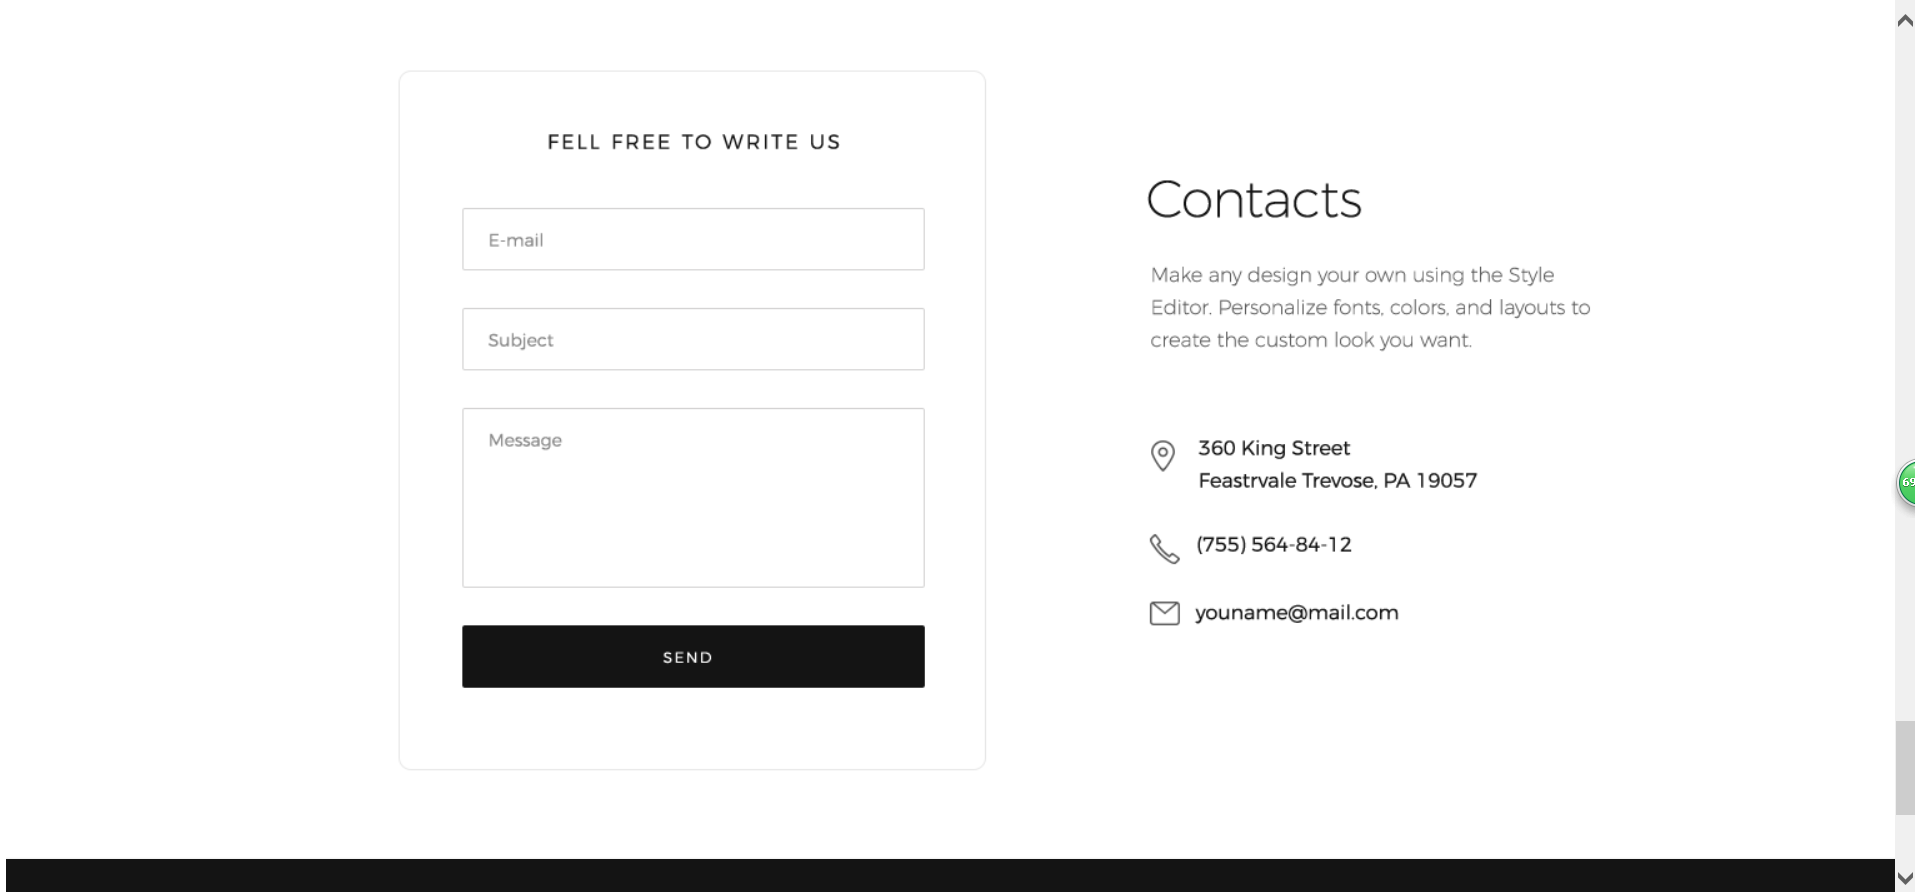Viewport: 1915px width, 892px height.
Task: Click the Style Editor description paragraph
Action: (1369, 307)
